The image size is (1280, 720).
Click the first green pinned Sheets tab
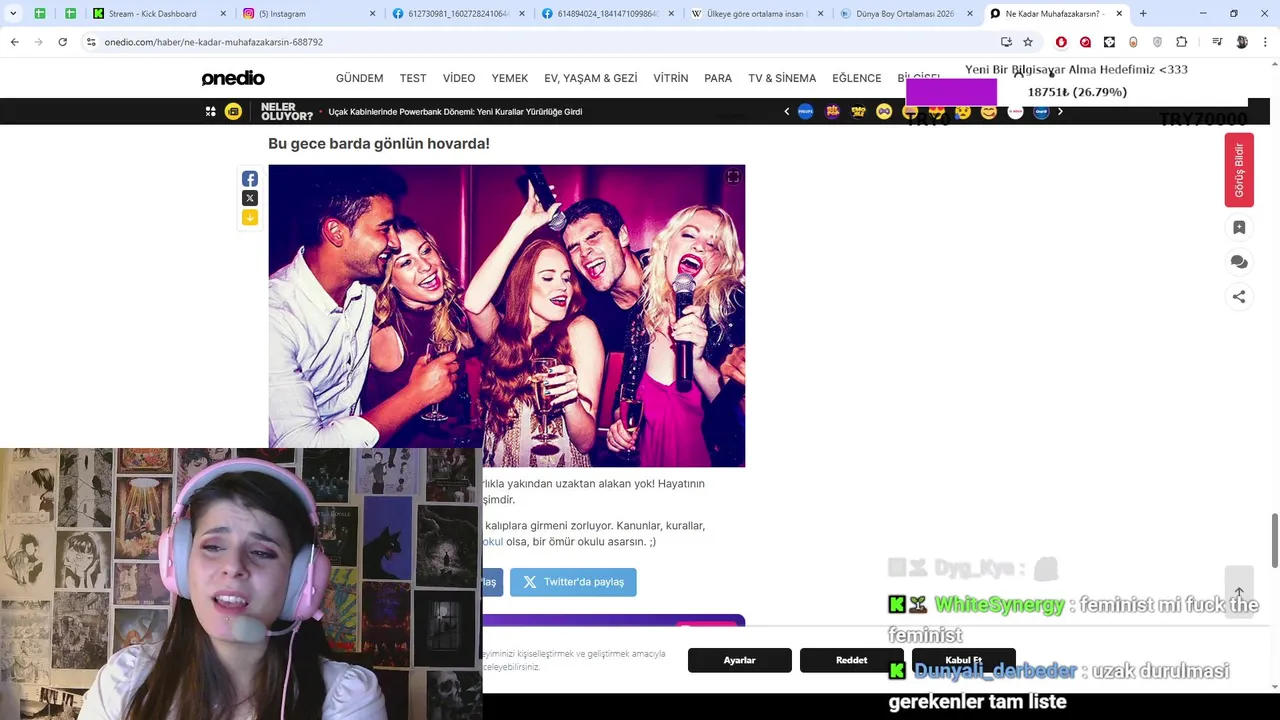pos(40,14)
